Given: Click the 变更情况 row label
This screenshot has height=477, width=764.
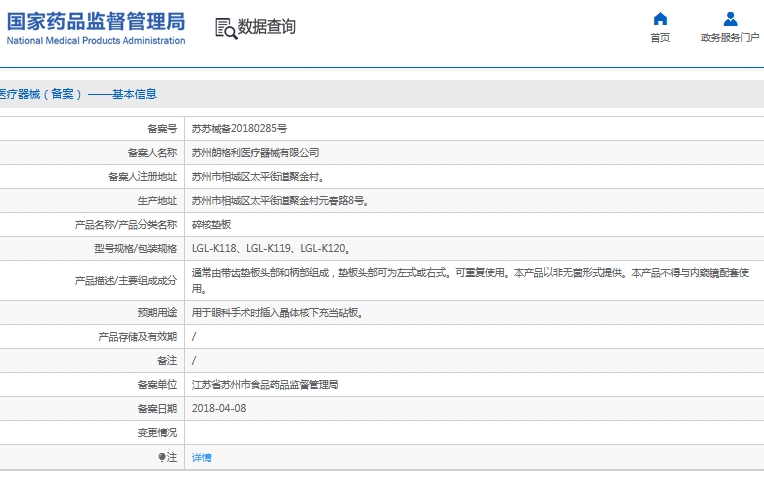Looking at the screenshot, I should tap(157, 433).
